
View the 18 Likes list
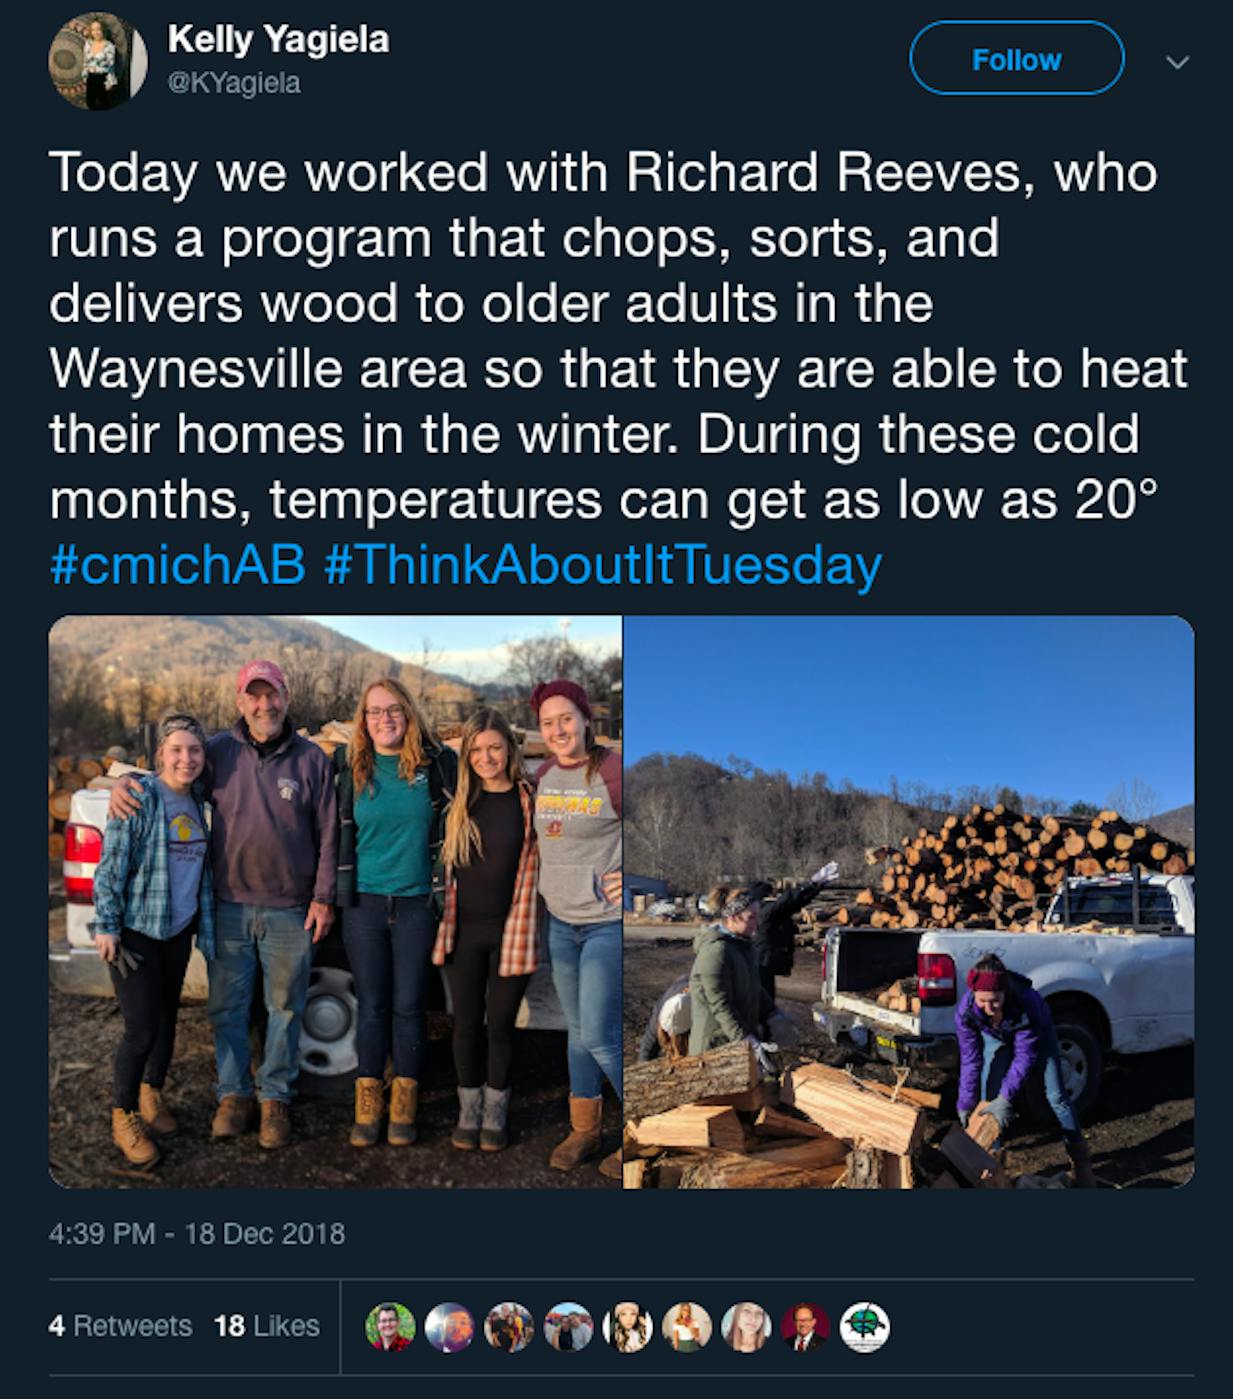coord(266,1326)
